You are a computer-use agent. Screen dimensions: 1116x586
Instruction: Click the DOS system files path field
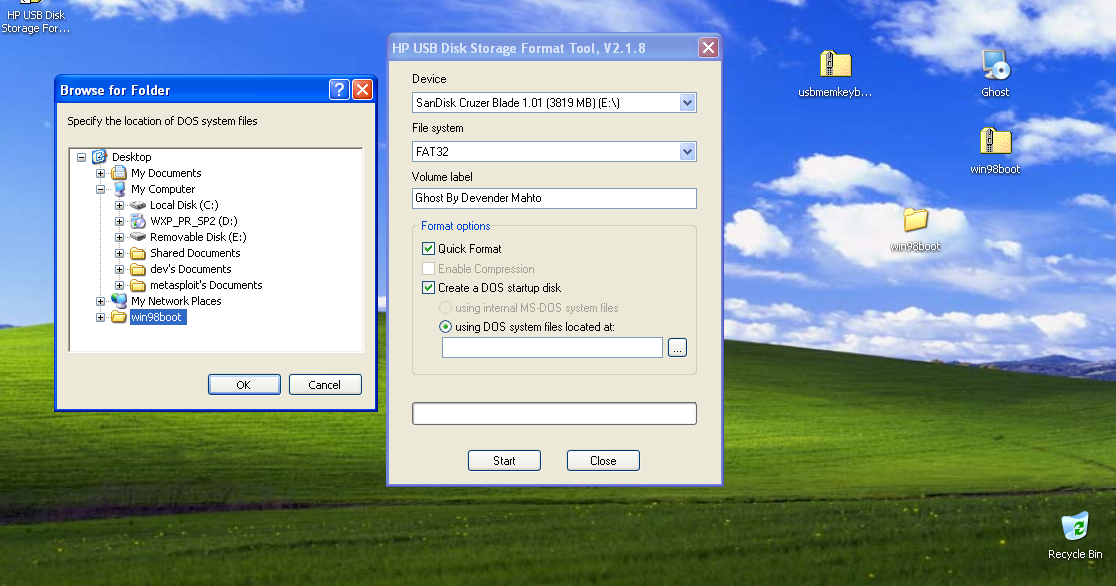pyautogui.click(x=552, y=347)
